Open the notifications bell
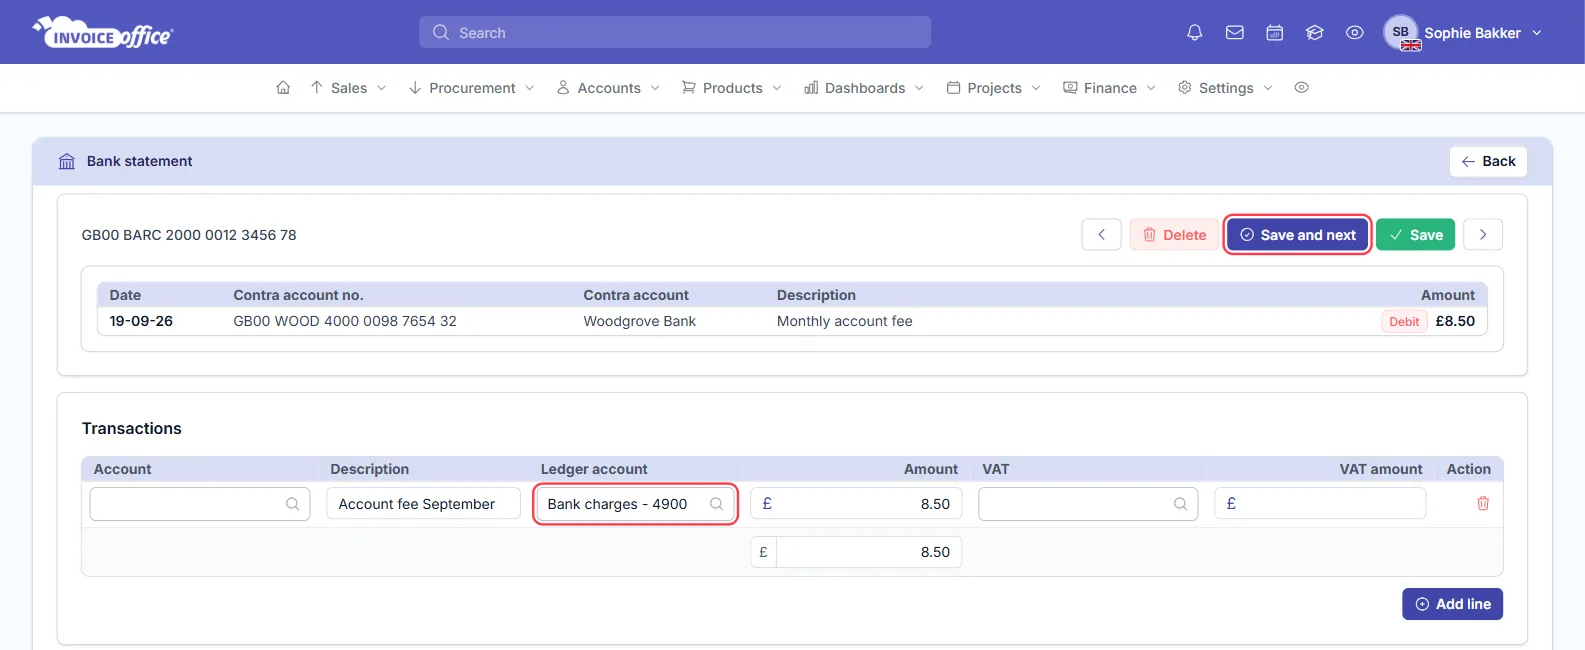 pos(1194,33)
